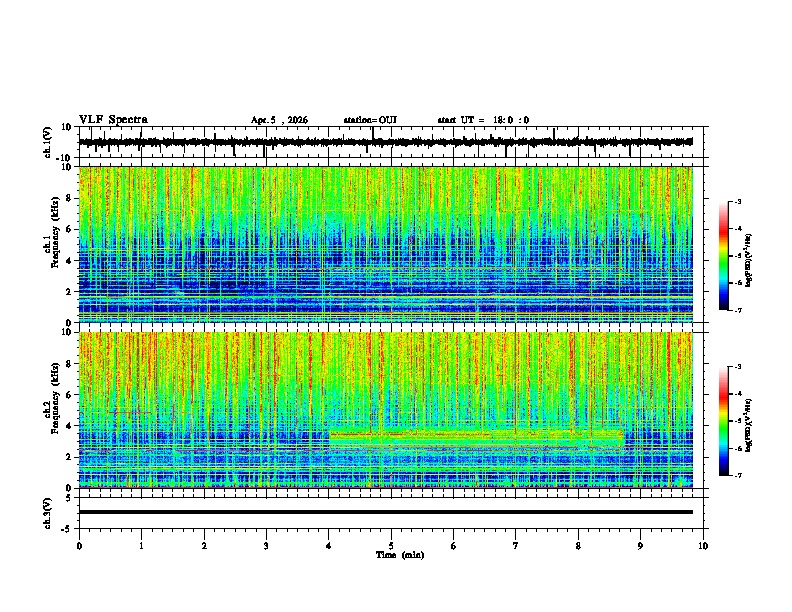Click time axis tick label "8"
This screenshot has height=612, width=792.
578,546
